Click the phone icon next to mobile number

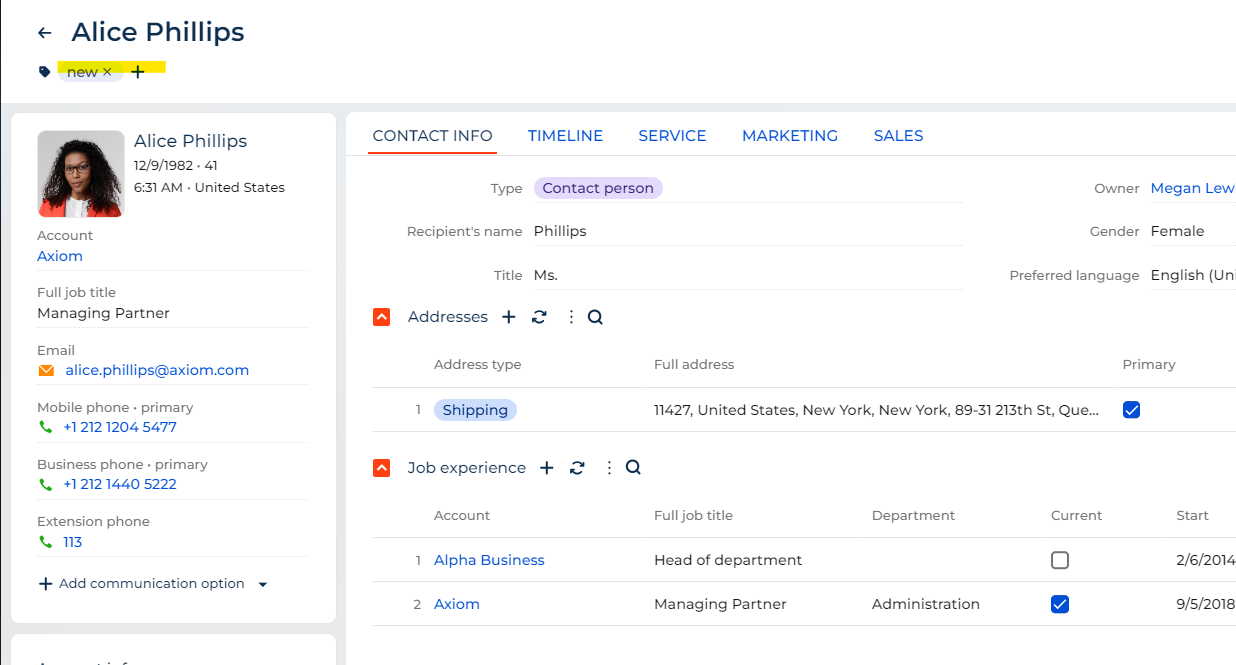pyautogui.click(x=45, y=427)
